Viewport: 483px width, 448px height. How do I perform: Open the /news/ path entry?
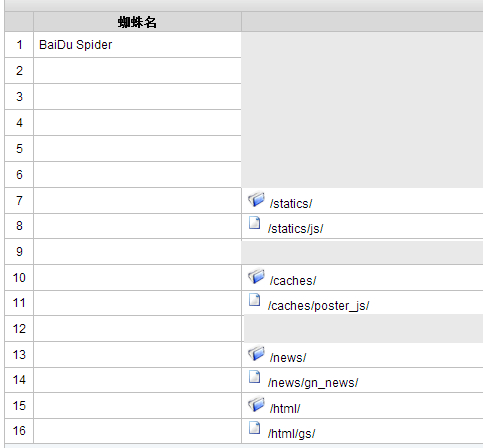point(288,358)
